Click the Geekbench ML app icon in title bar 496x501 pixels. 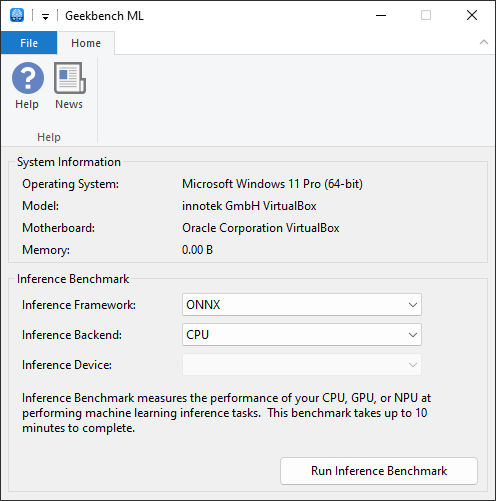pyautogui.click(x=17, y=15)
